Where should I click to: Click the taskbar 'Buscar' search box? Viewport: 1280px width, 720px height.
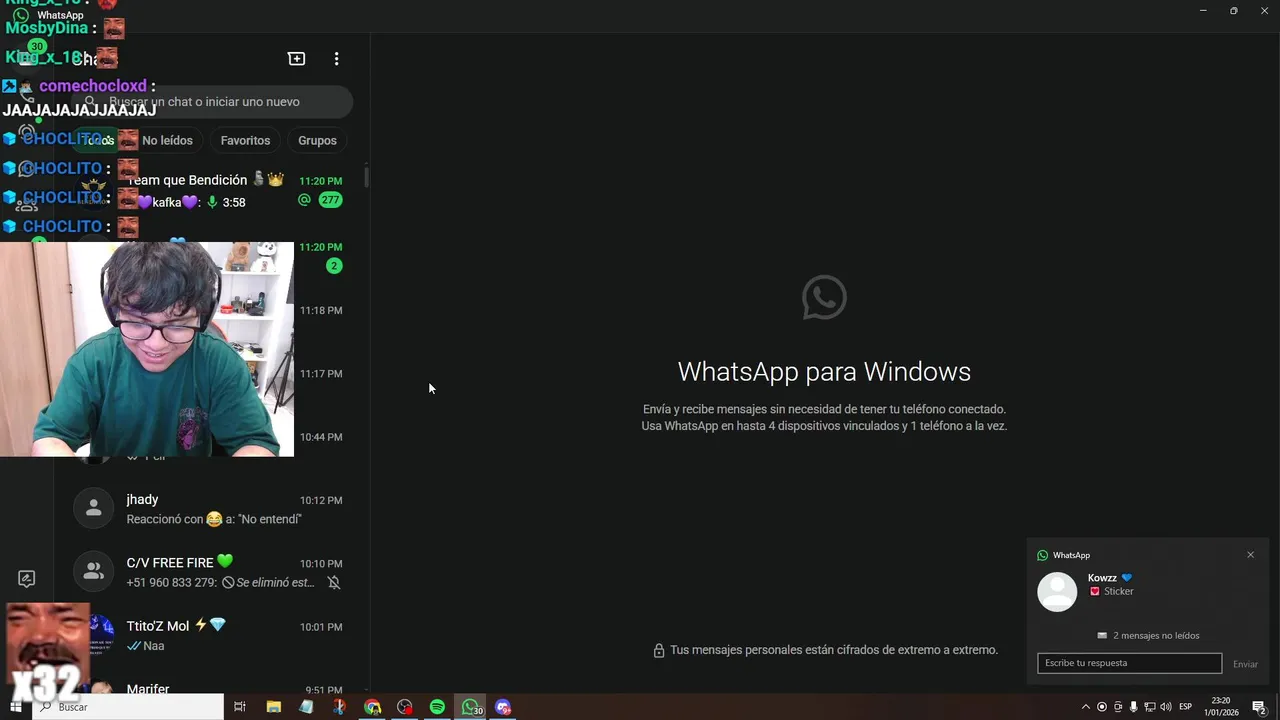127,707
